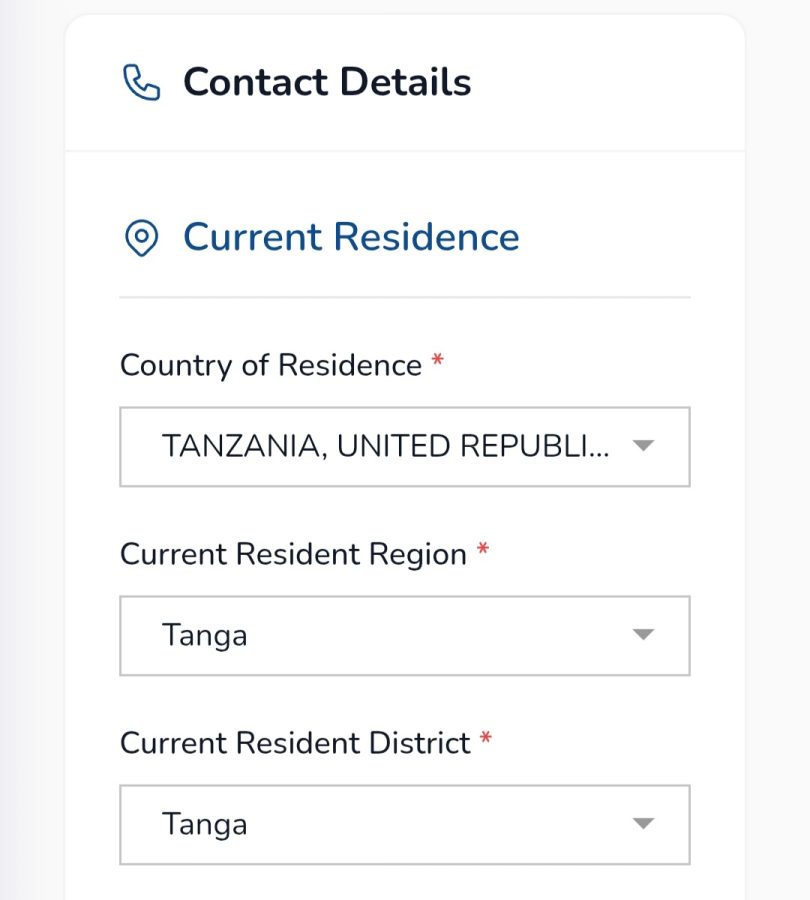Click the Current Resident District dropdown arrow
Viewport: 810px width, 900px height.
tap(643, 824)
